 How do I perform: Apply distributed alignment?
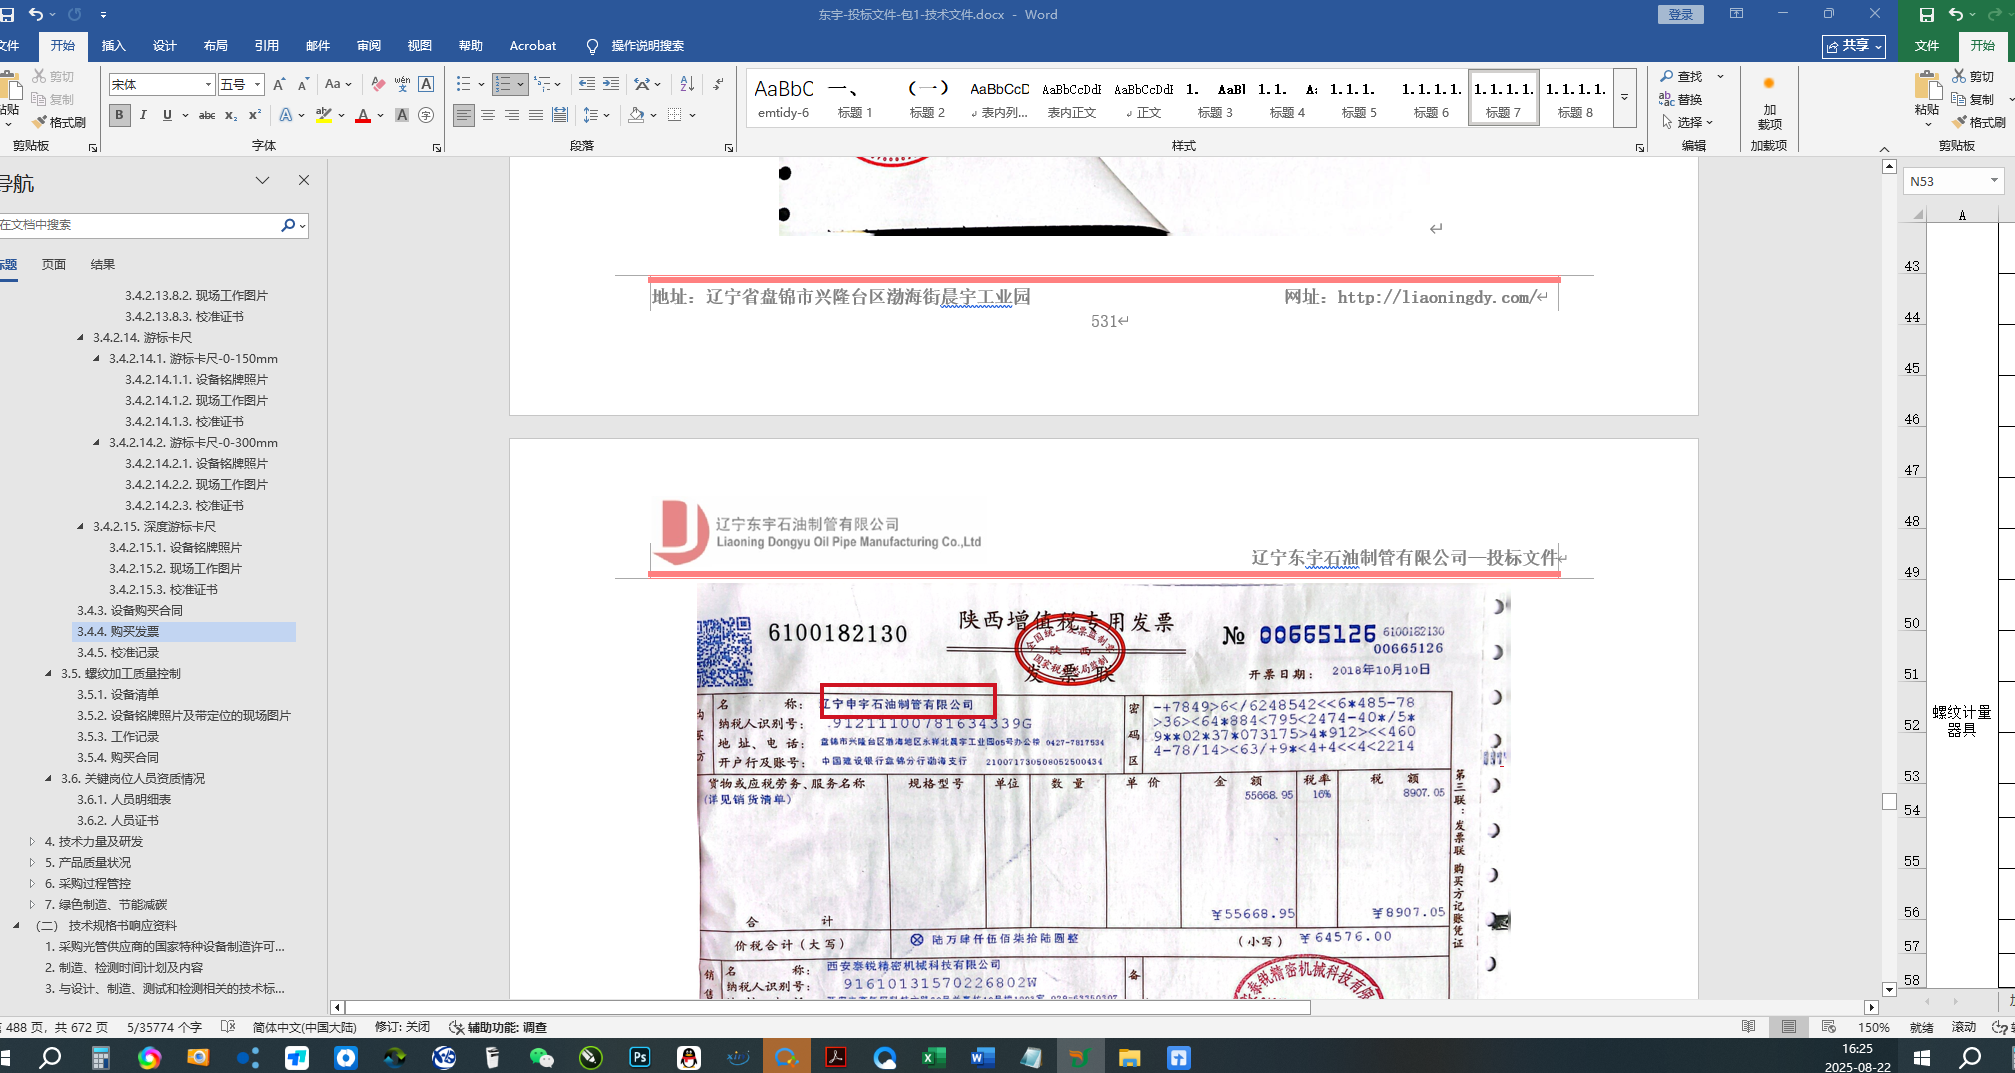click(x=560, y=115)
